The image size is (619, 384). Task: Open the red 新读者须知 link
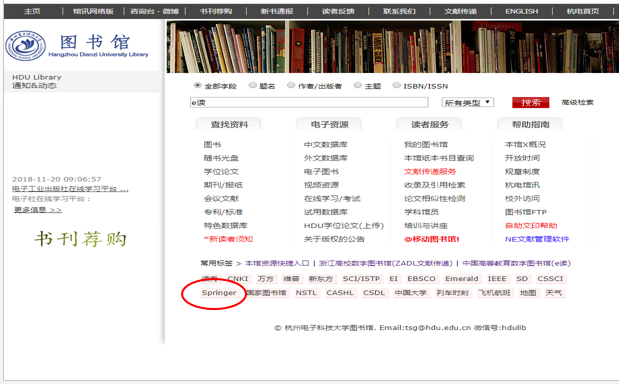228,239
